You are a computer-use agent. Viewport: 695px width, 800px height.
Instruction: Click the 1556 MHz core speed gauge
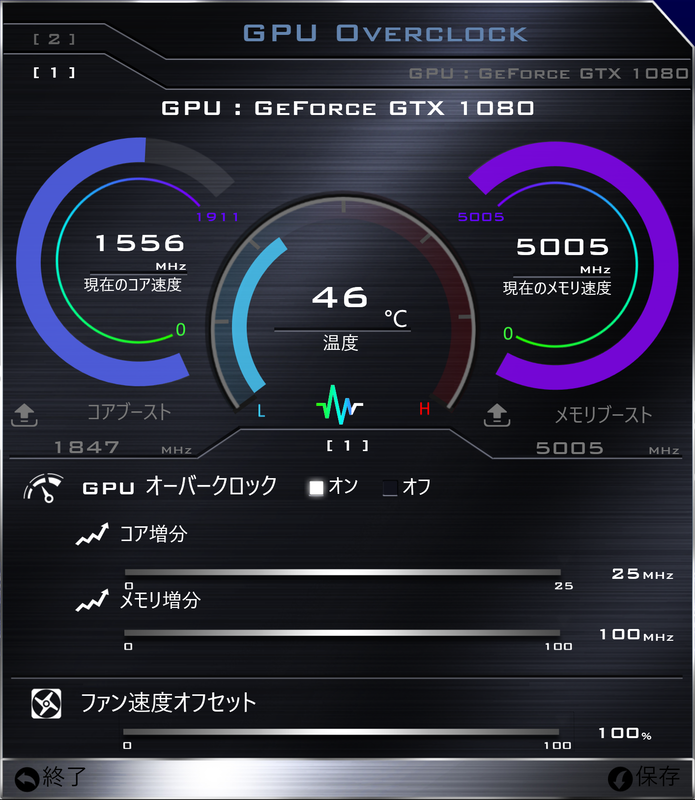click(x=127, y=261)
